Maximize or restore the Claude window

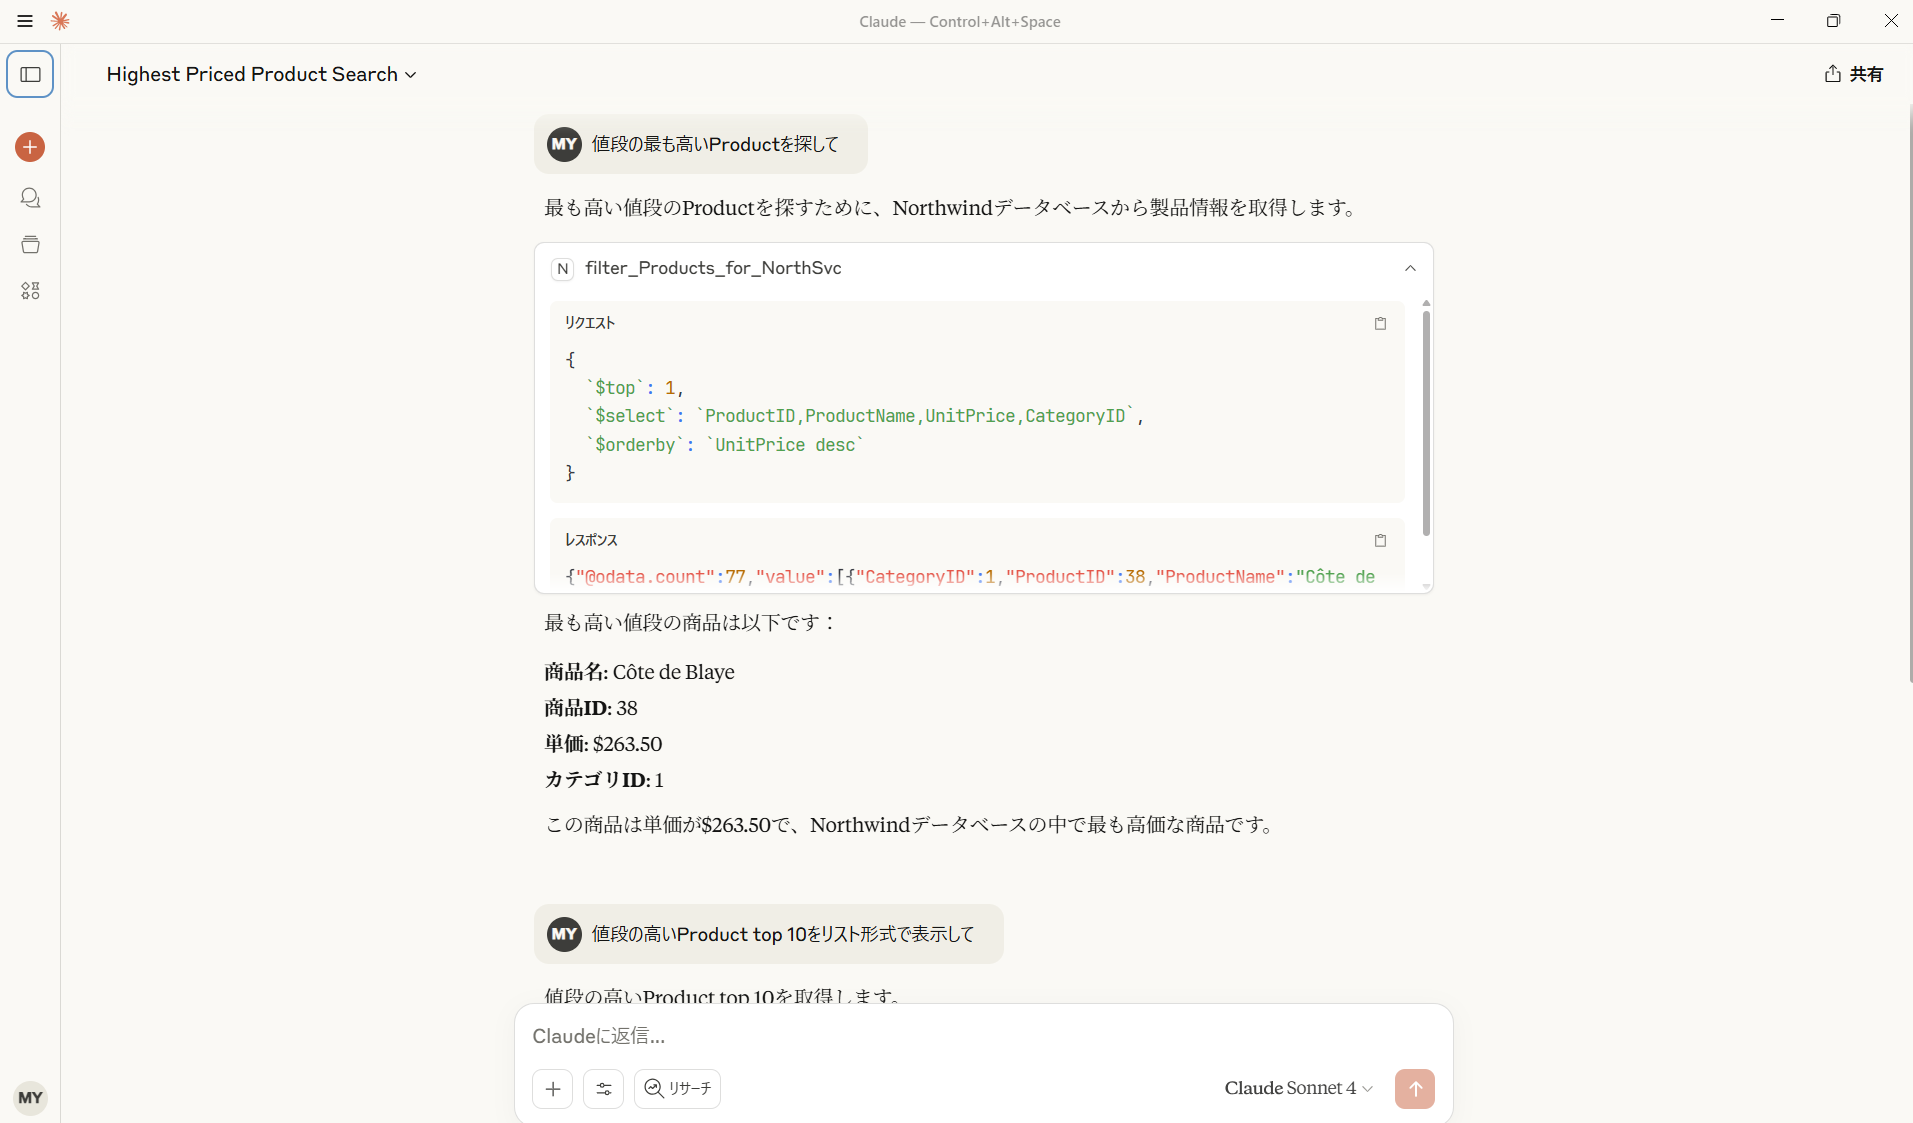point(1833,21)
